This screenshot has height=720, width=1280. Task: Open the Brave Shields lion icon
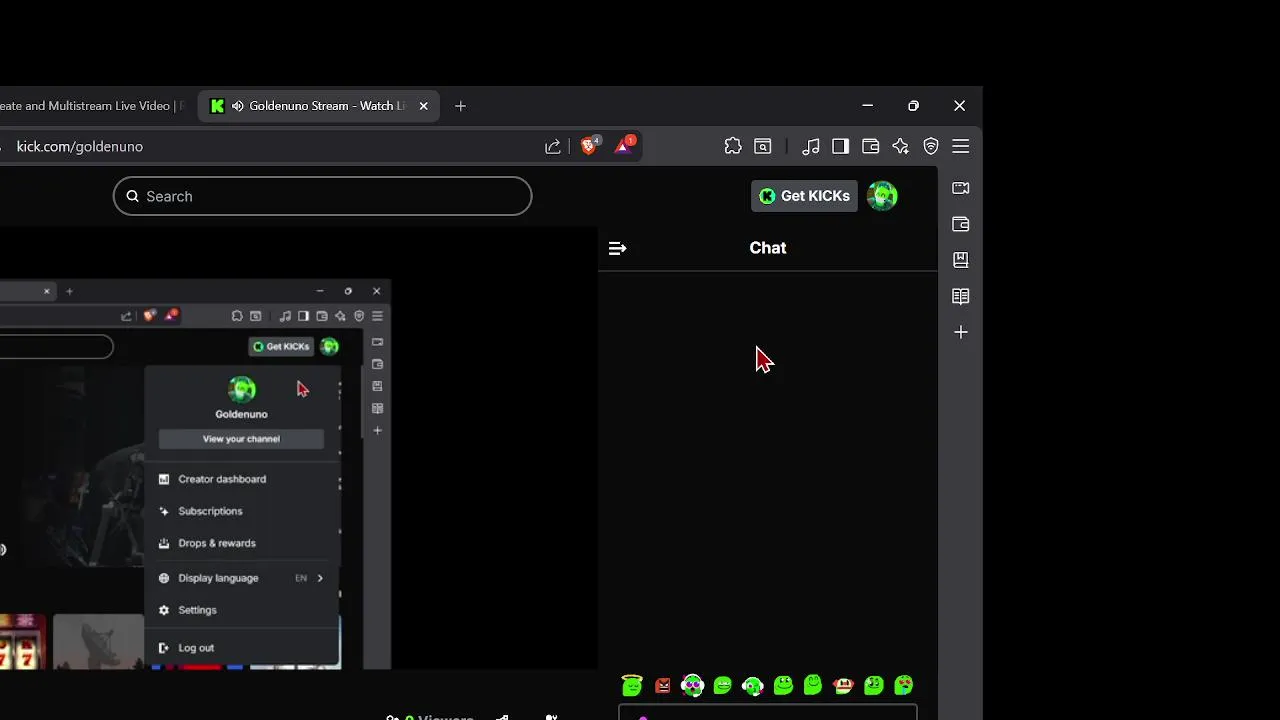pos(589,146)
